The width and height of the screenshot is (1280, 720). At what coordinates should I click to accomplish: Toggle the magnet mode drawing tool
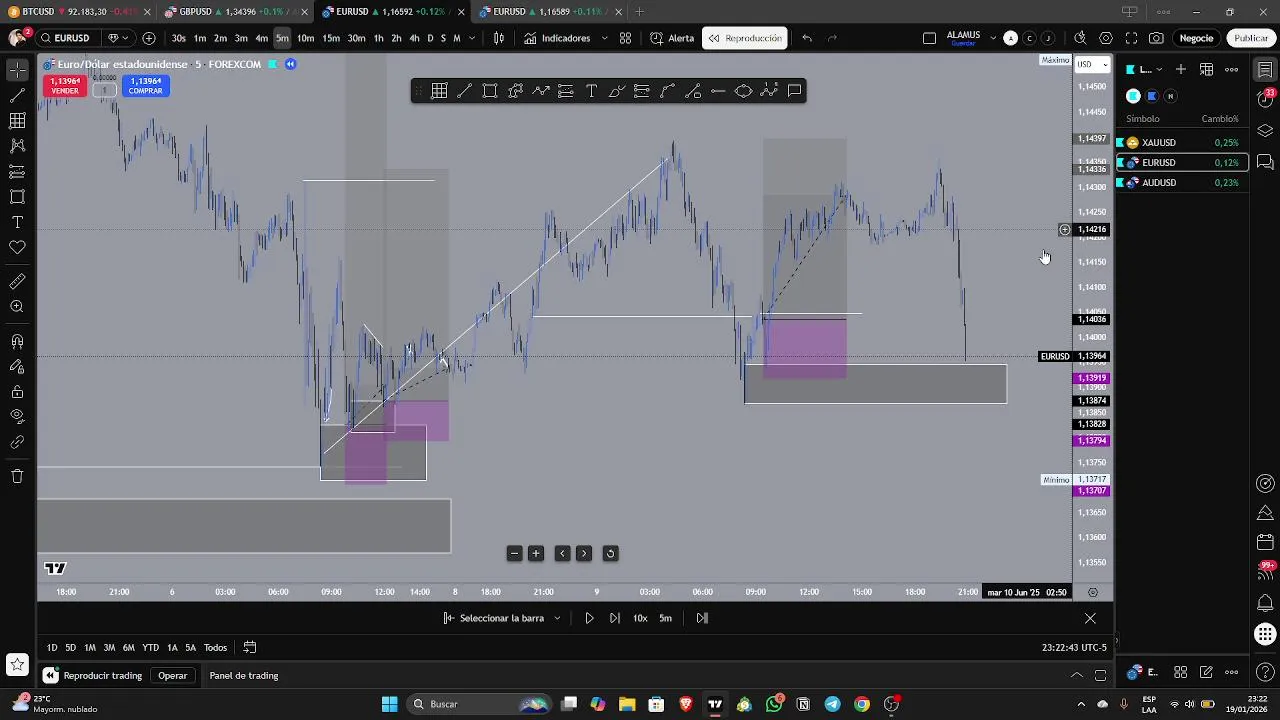[17, 342]
